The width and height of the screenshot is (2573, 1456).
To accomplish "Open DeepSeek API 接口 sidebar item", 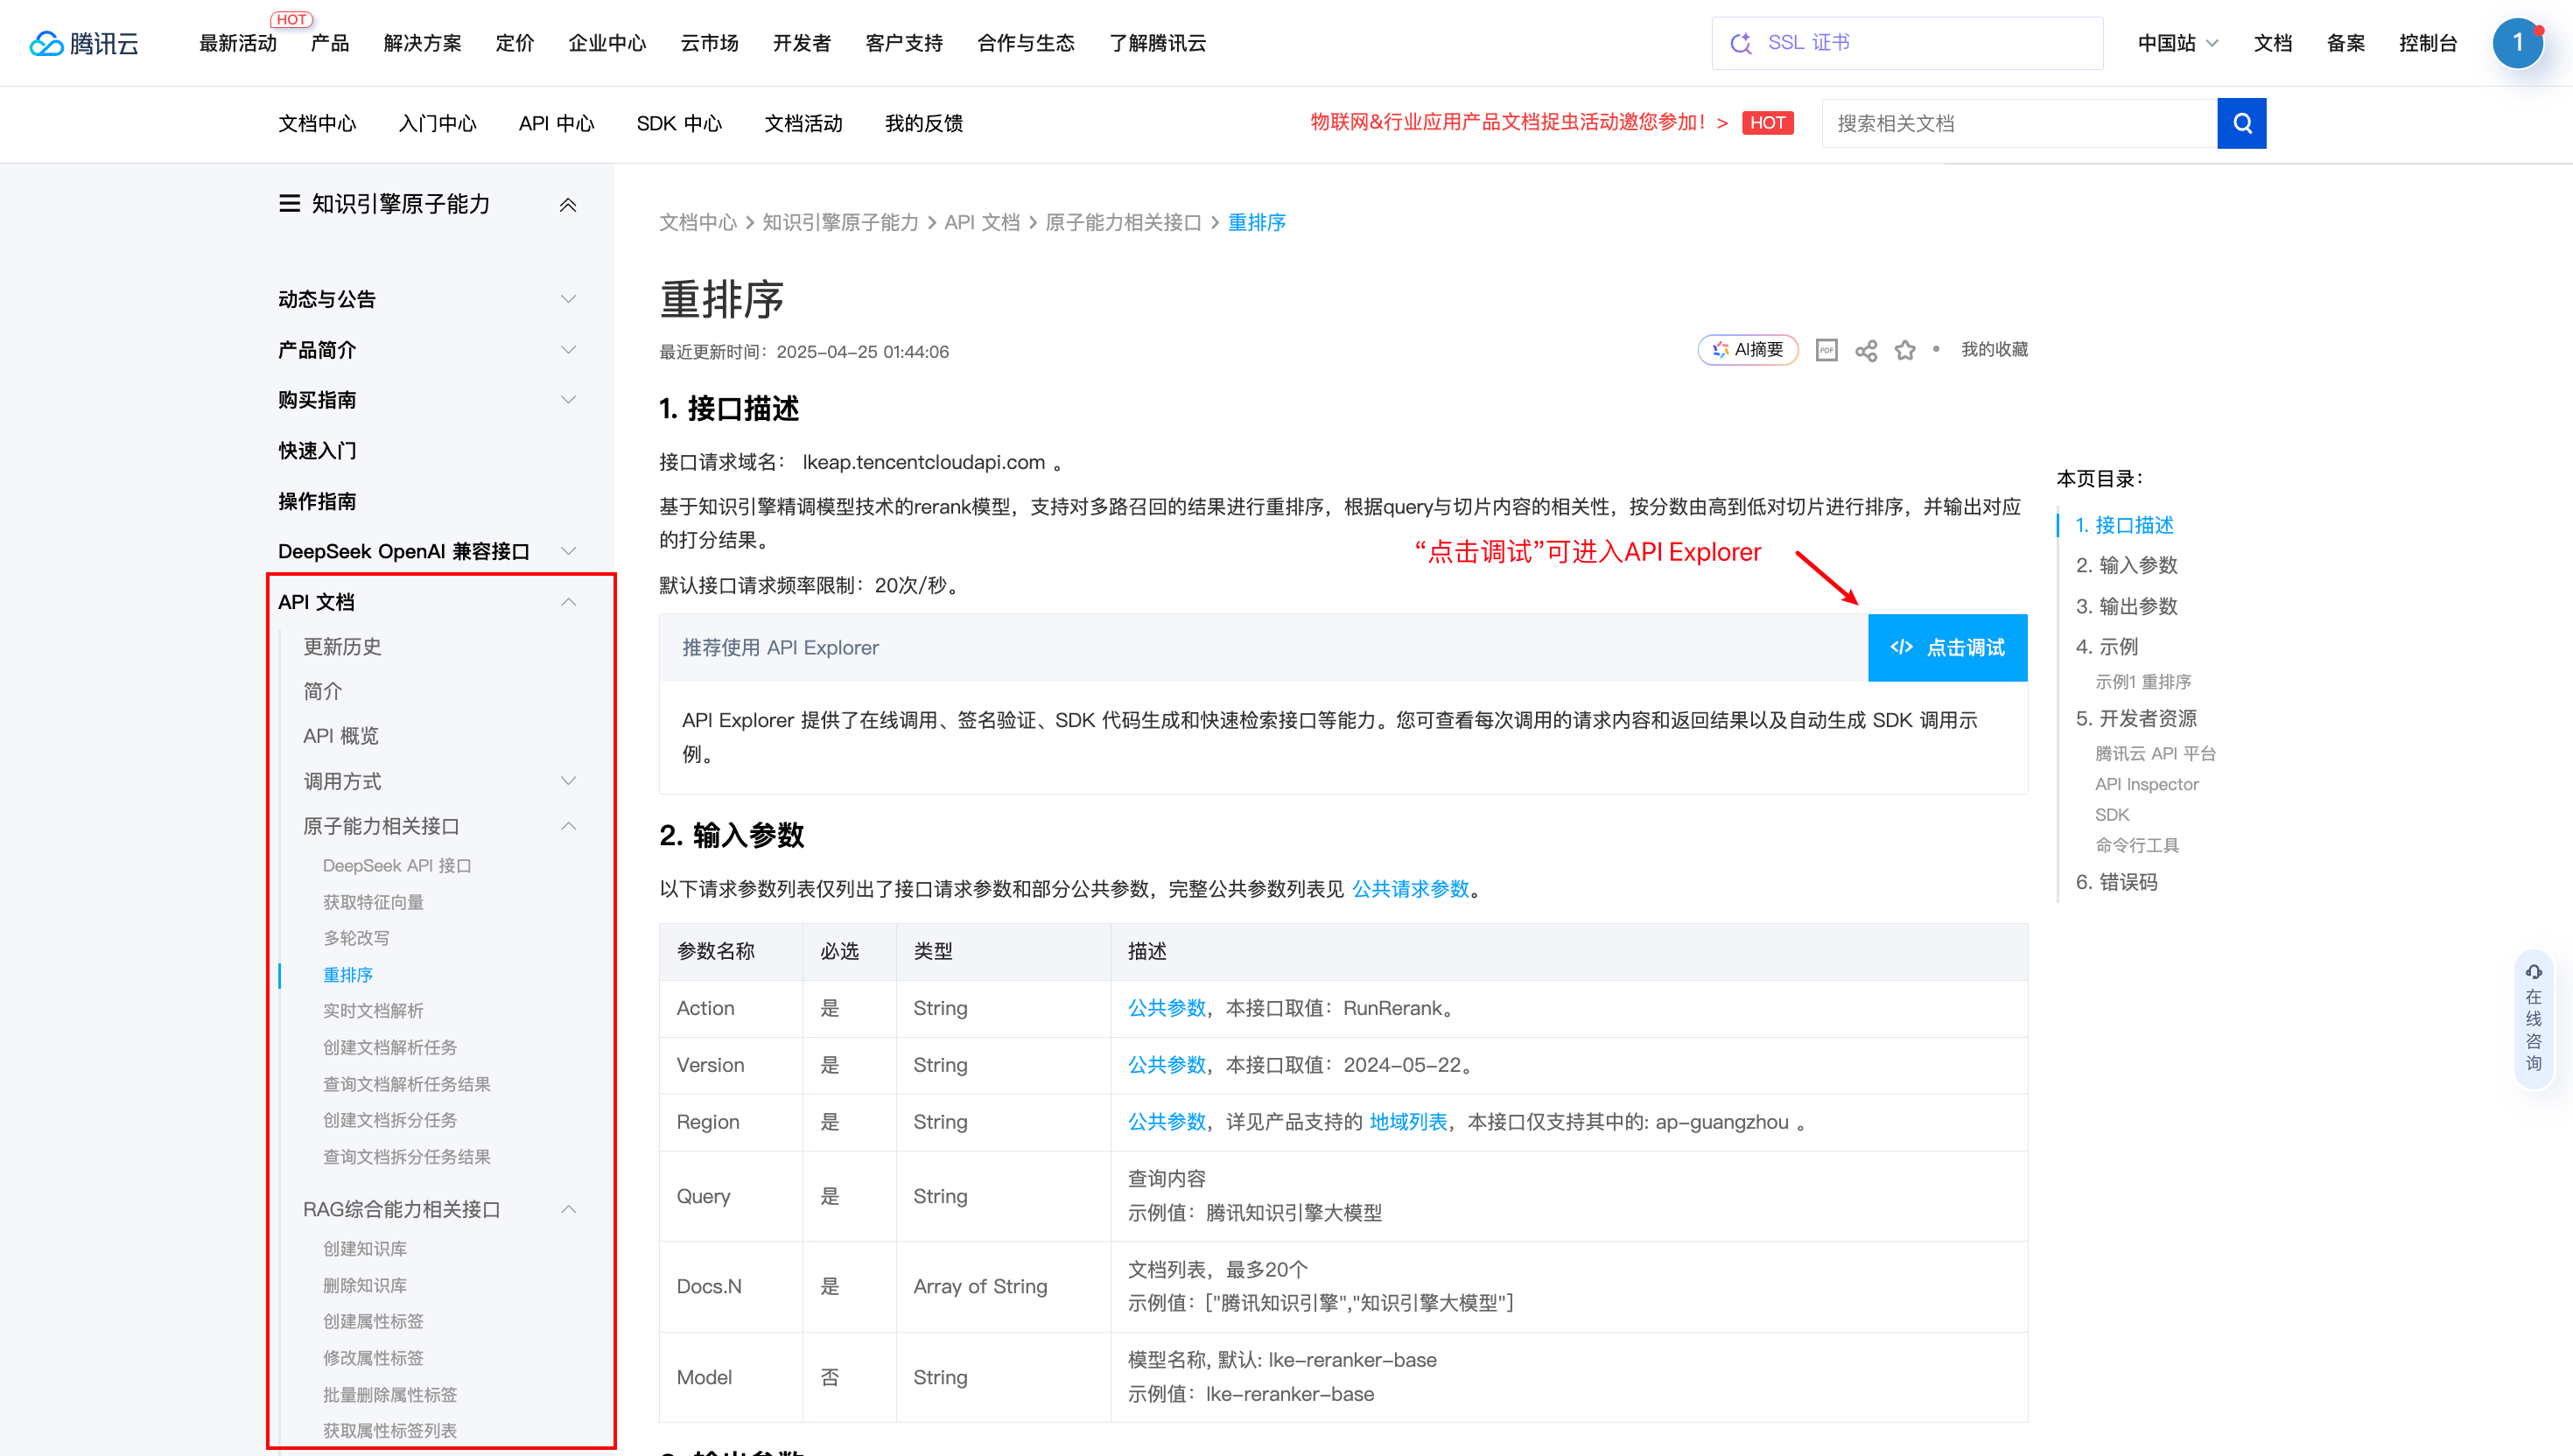I will 397,866.
